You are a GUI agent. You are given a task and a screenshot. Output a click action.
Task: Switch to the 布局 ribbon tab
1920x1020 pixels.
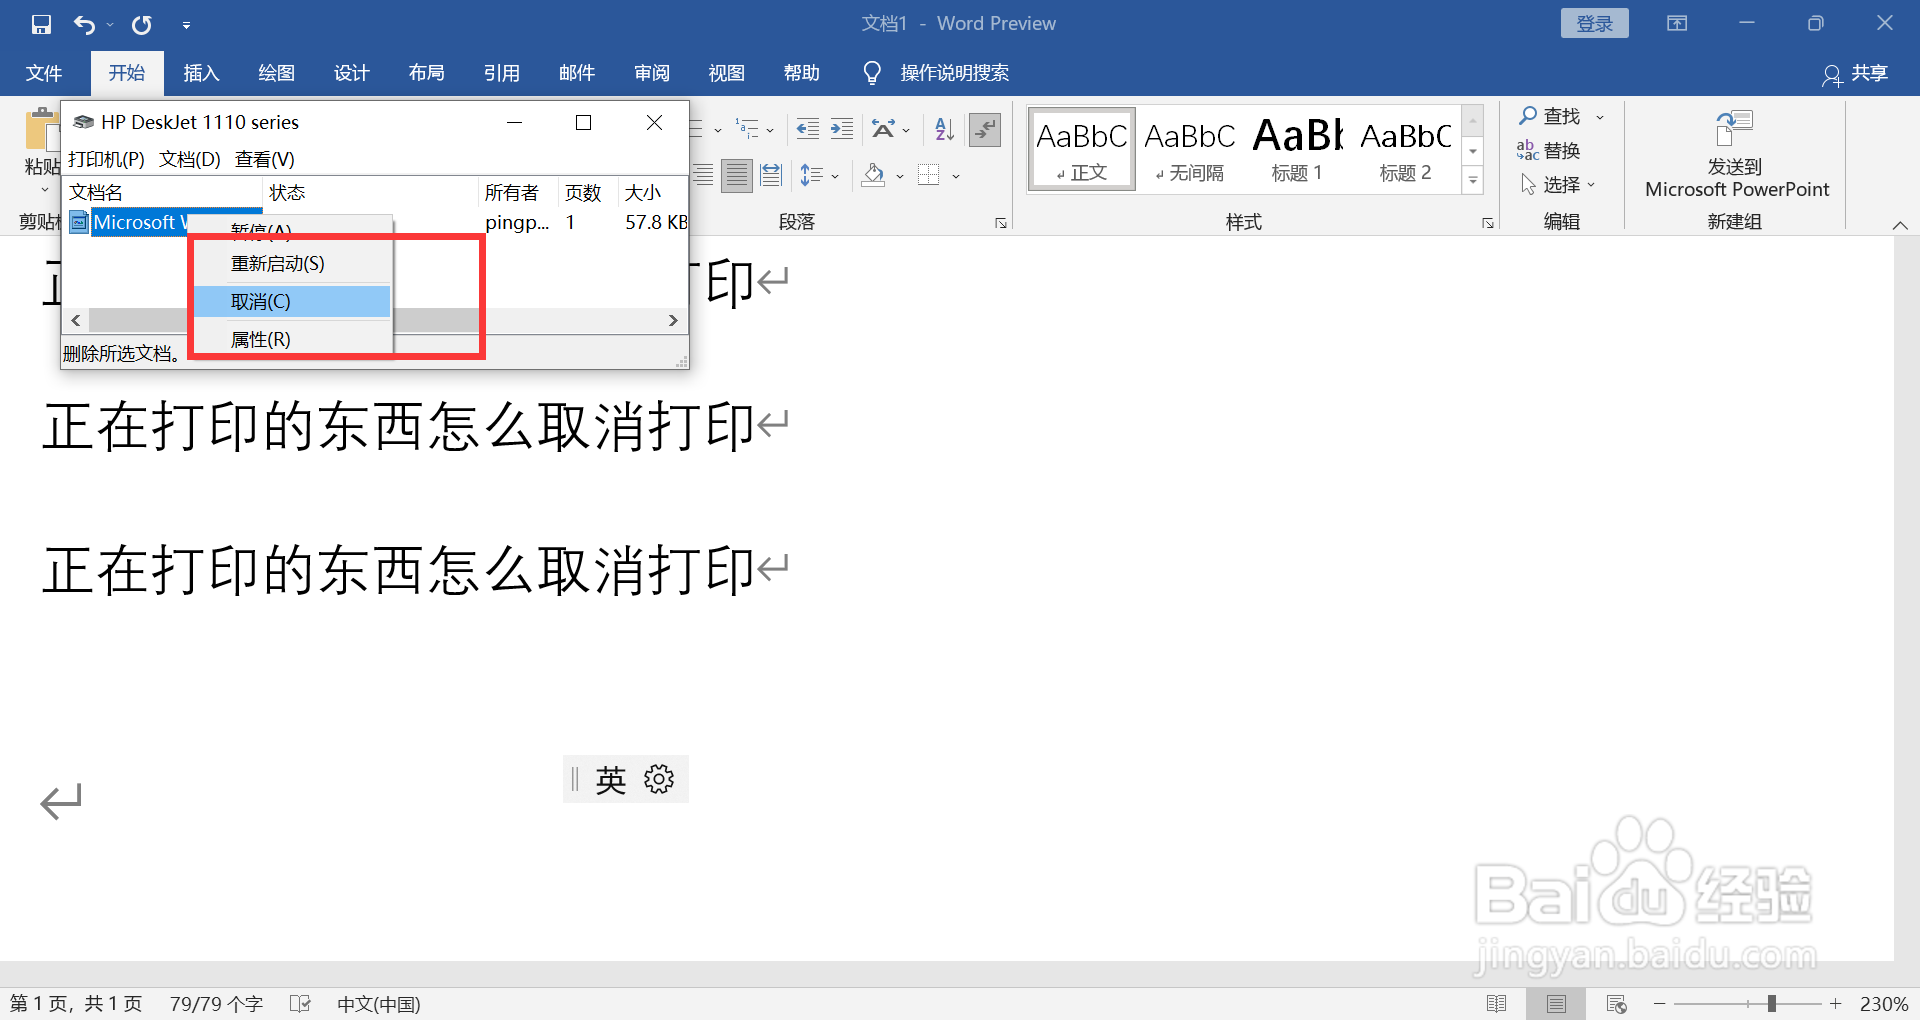click(x=426, y=73)
